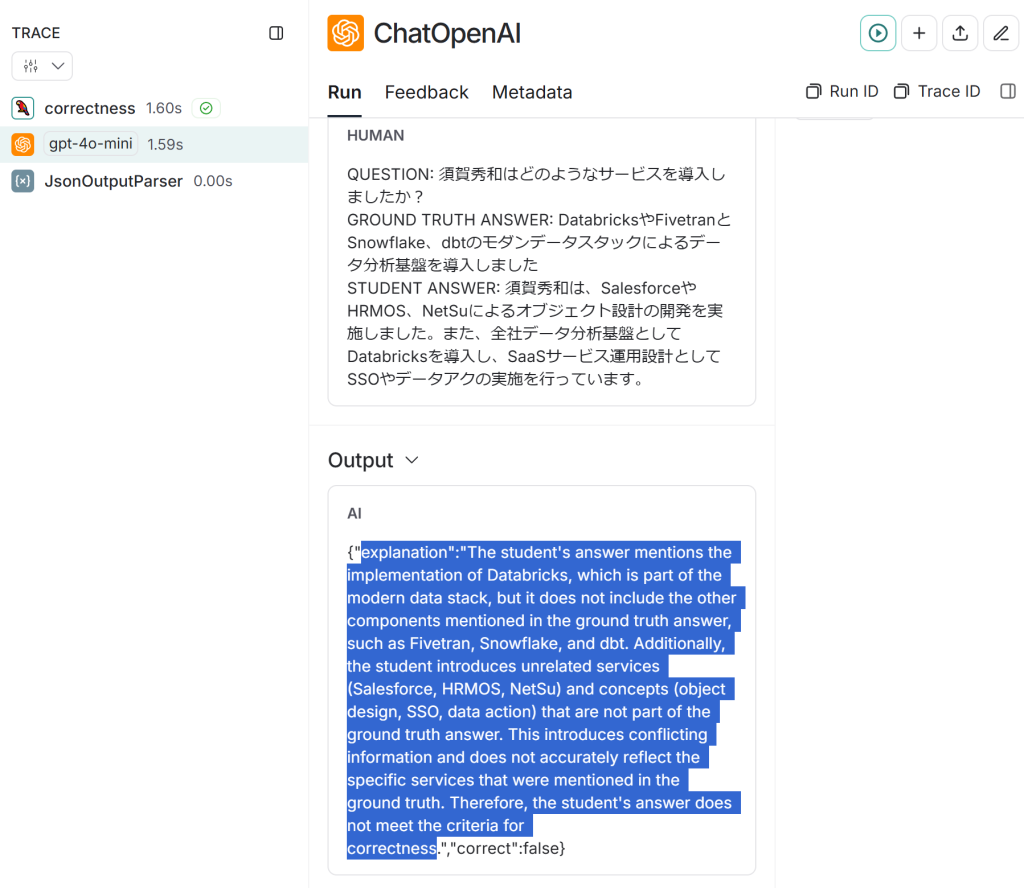Click the run playground play icon
Image resolution: width=1024 pixels, height=888 pixels.
coord(878,33)
